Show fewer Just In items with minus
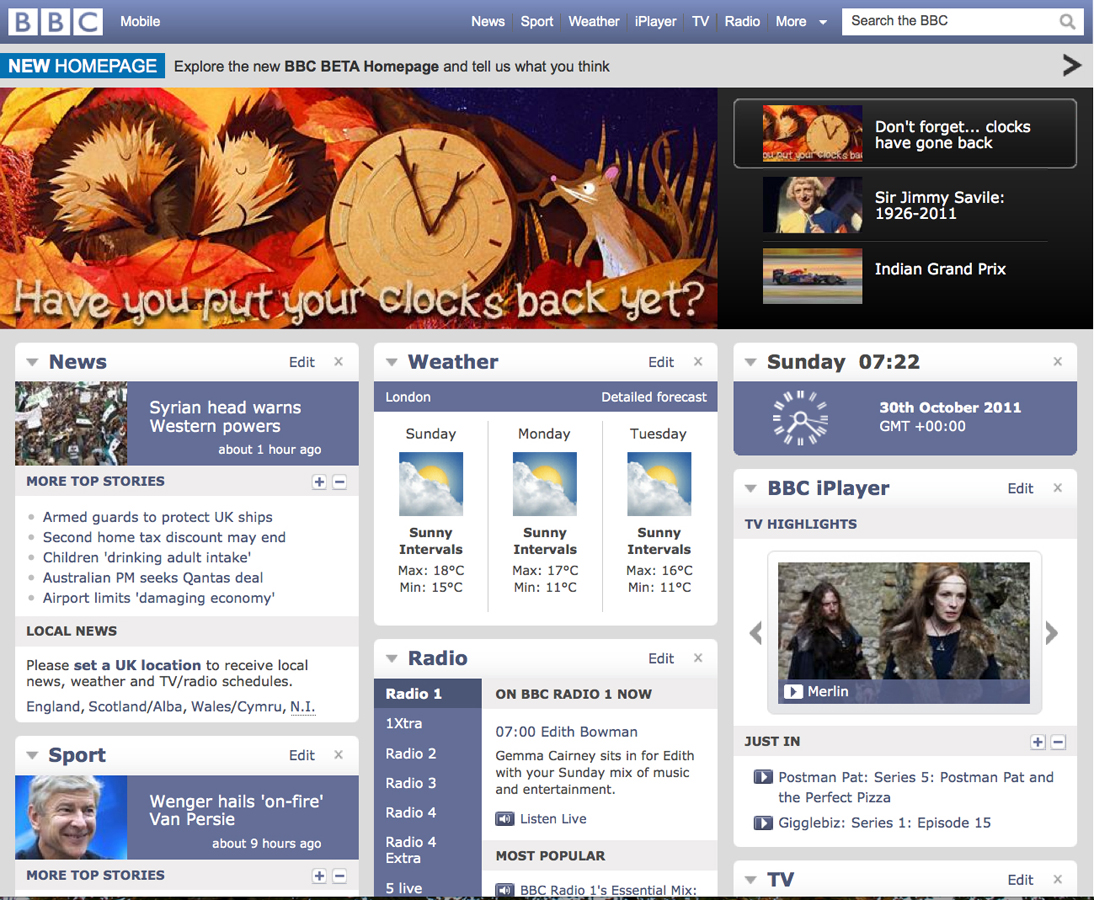The width and height of the screenshot is (1094, 900). coord(1058,742)
